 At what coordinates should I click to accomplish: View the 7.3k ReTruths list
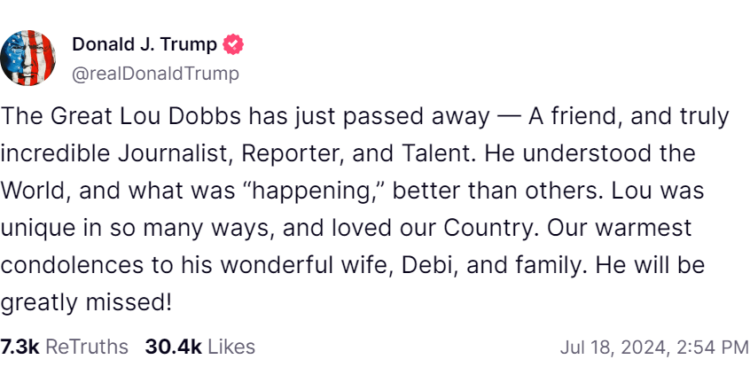[64, 347]
